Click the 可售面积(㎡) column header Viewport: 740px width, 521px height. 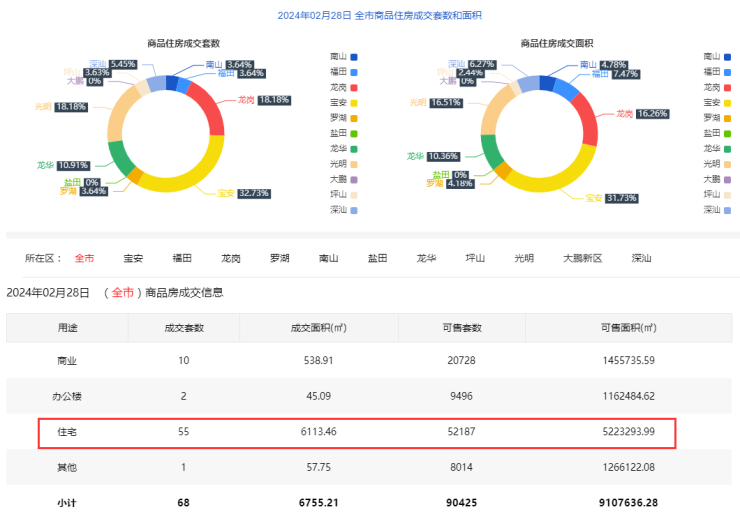[x=628, y=327]
